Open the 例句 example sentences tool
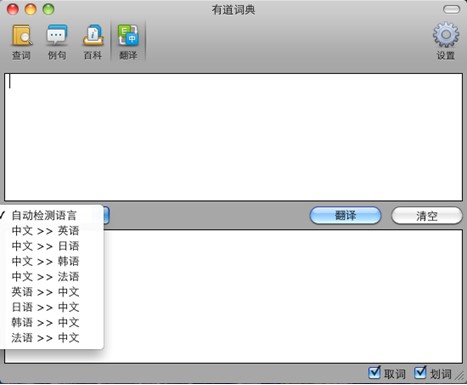Screen dimensions: 467x385 point(57,42)
